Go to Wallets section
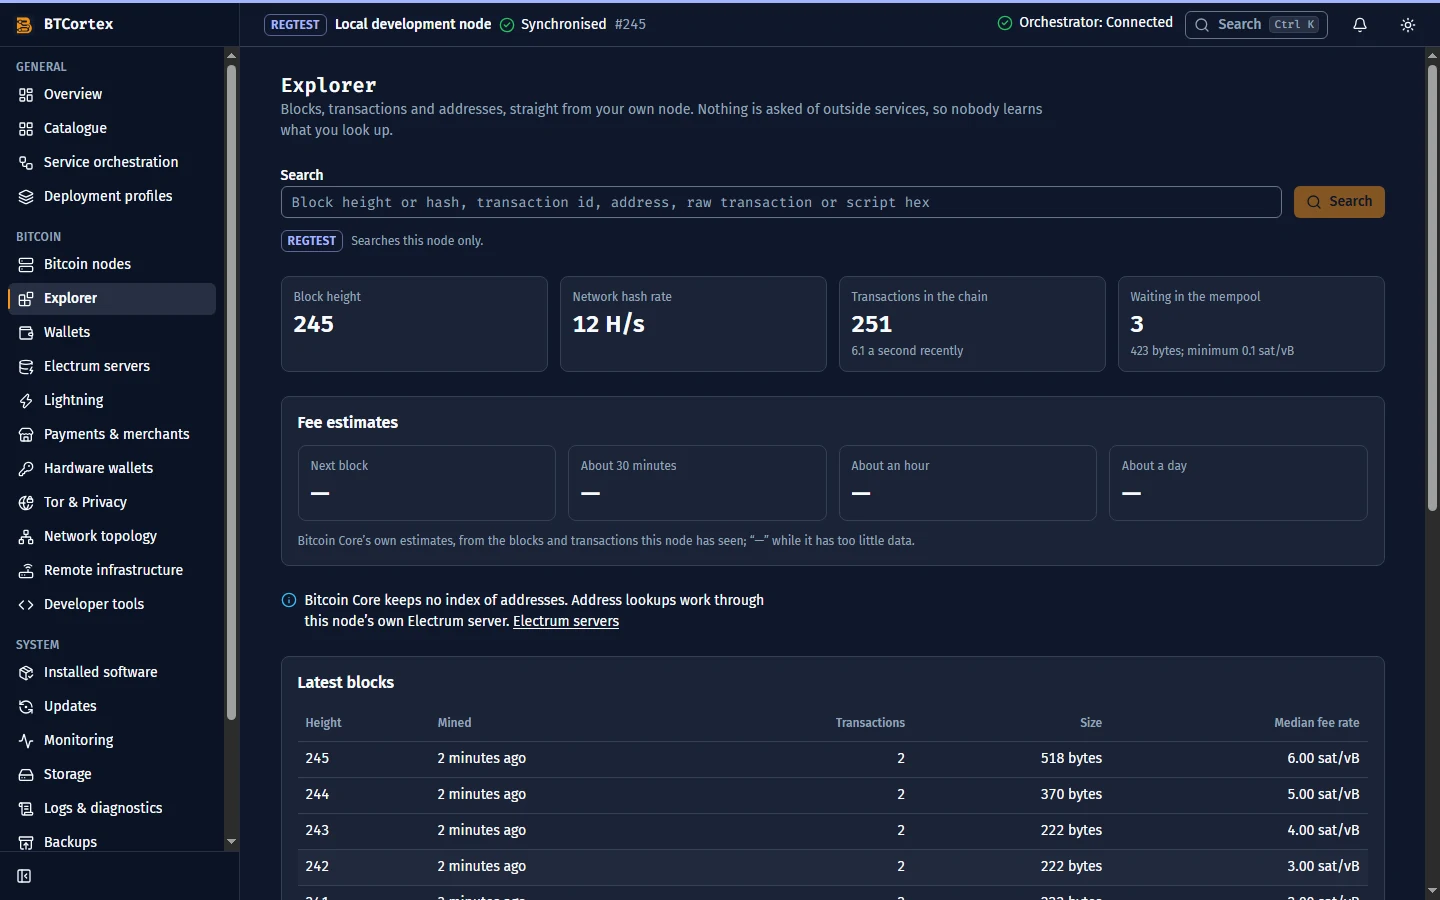The width and height of the screenshot is (1440, 900). 112,332
